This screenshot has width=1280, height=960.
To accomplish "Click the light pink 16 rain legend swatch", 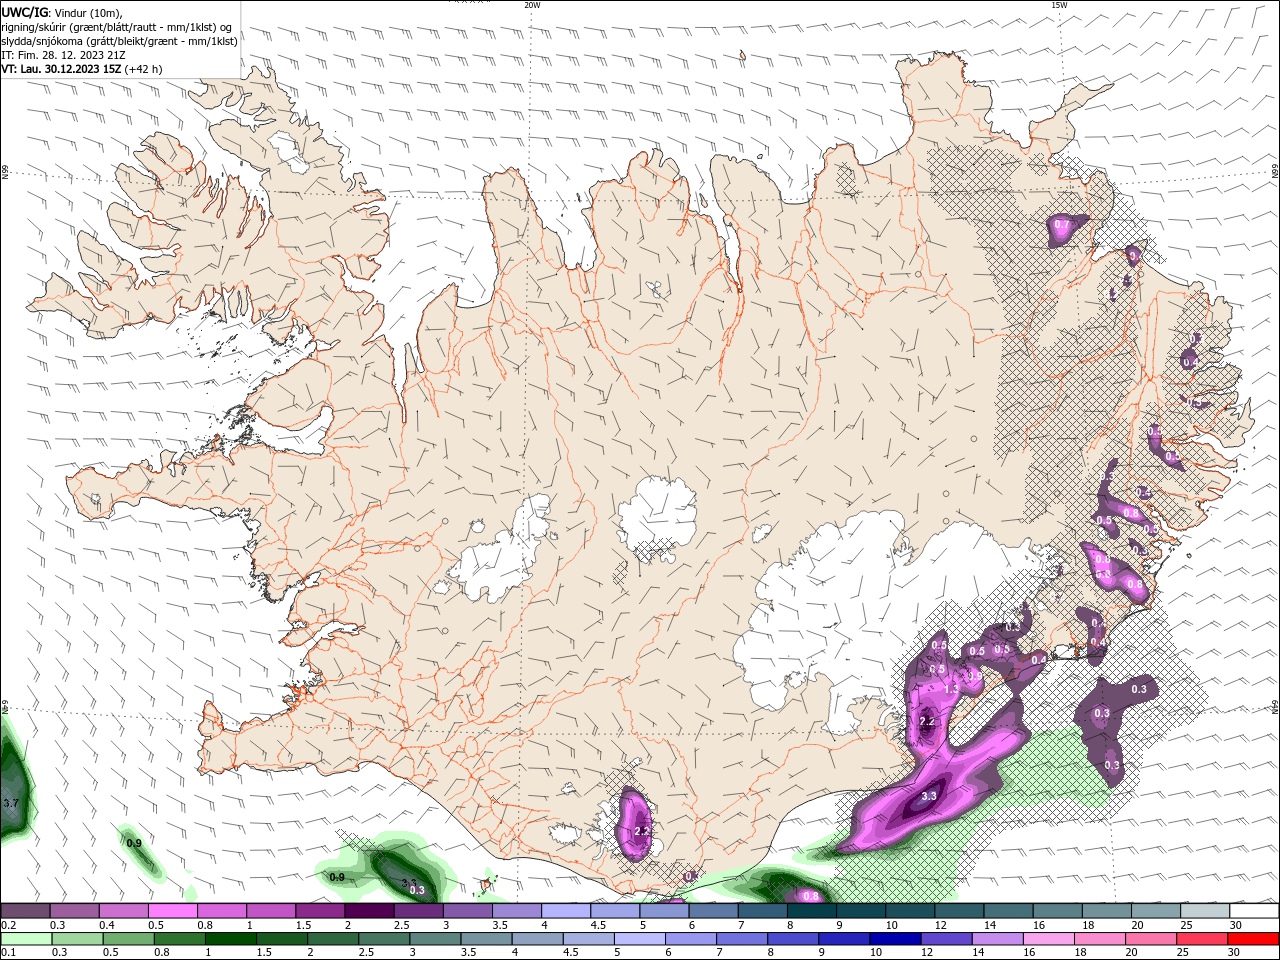I will coord(1048,939).
